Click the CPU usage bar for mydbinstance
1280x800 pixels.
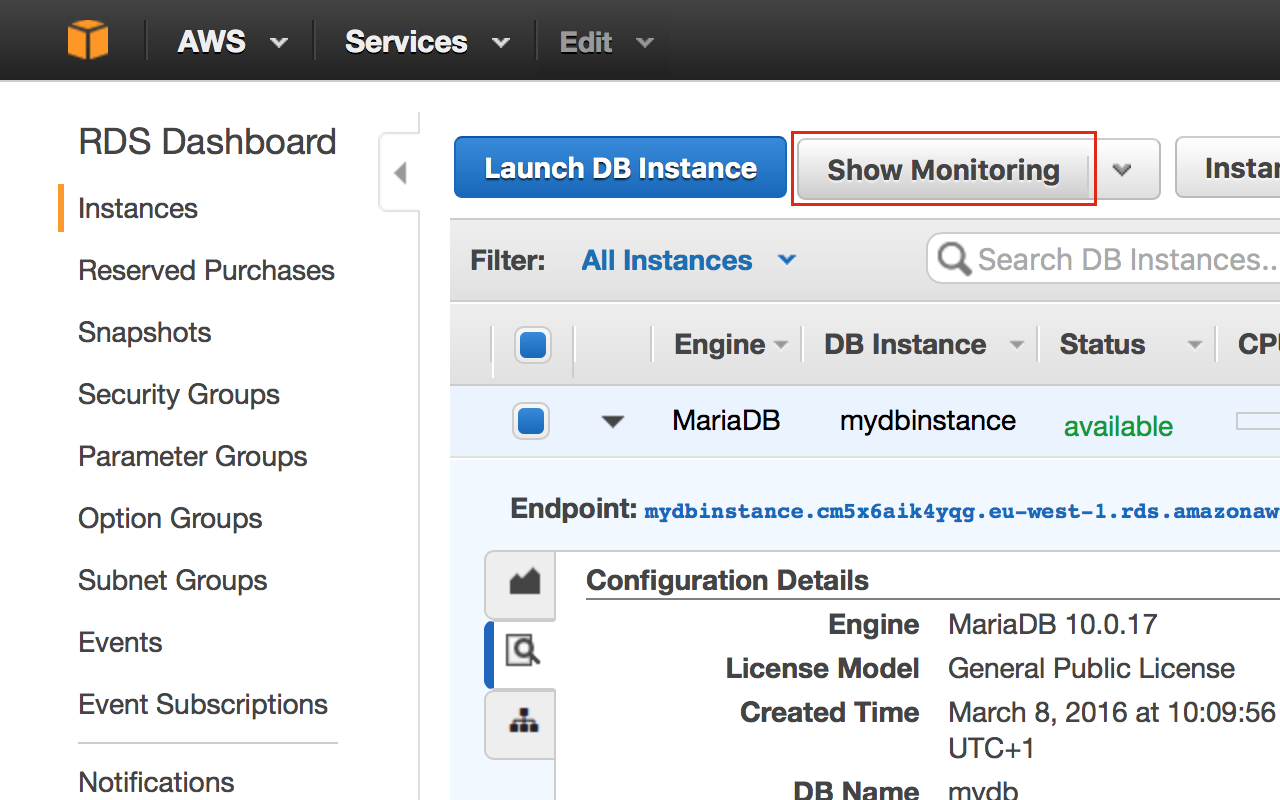click(1258, 421)
